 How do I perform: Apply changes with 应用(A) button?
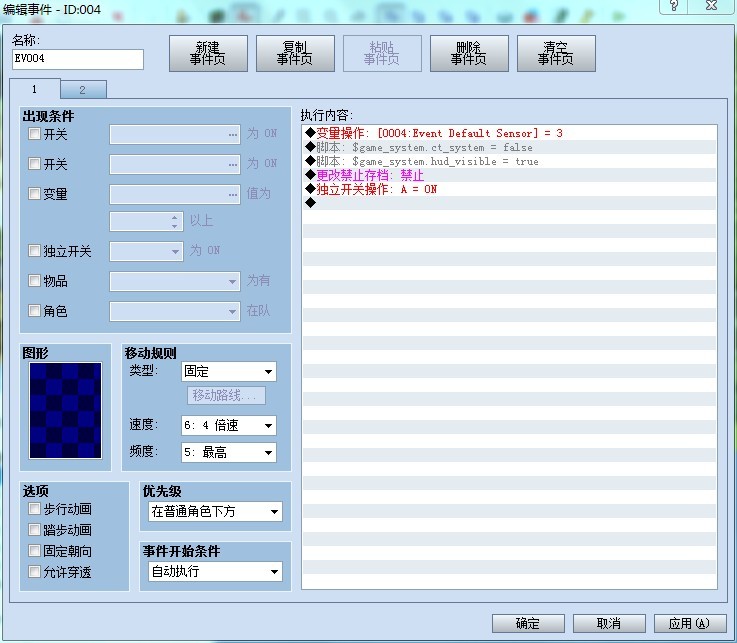690,624
